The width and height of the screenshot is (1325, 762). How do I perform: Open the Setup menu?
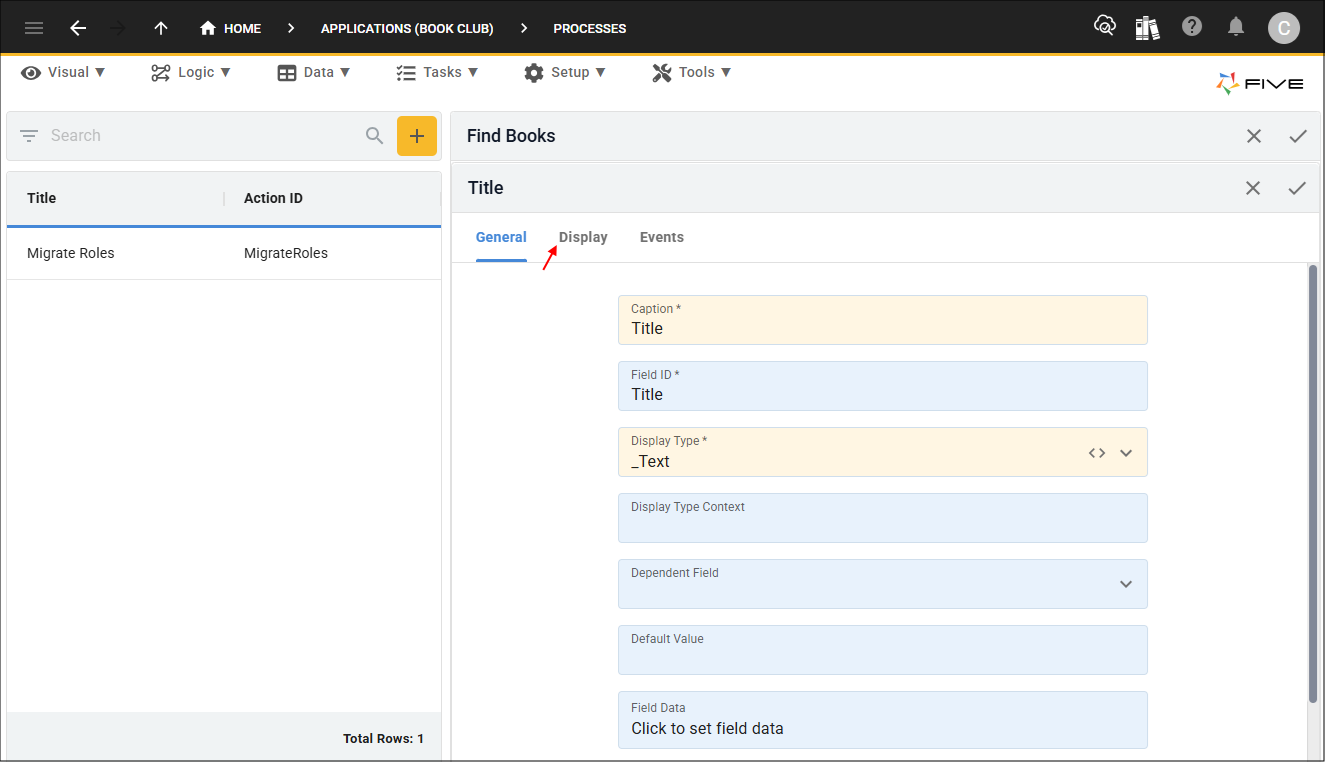565,72
